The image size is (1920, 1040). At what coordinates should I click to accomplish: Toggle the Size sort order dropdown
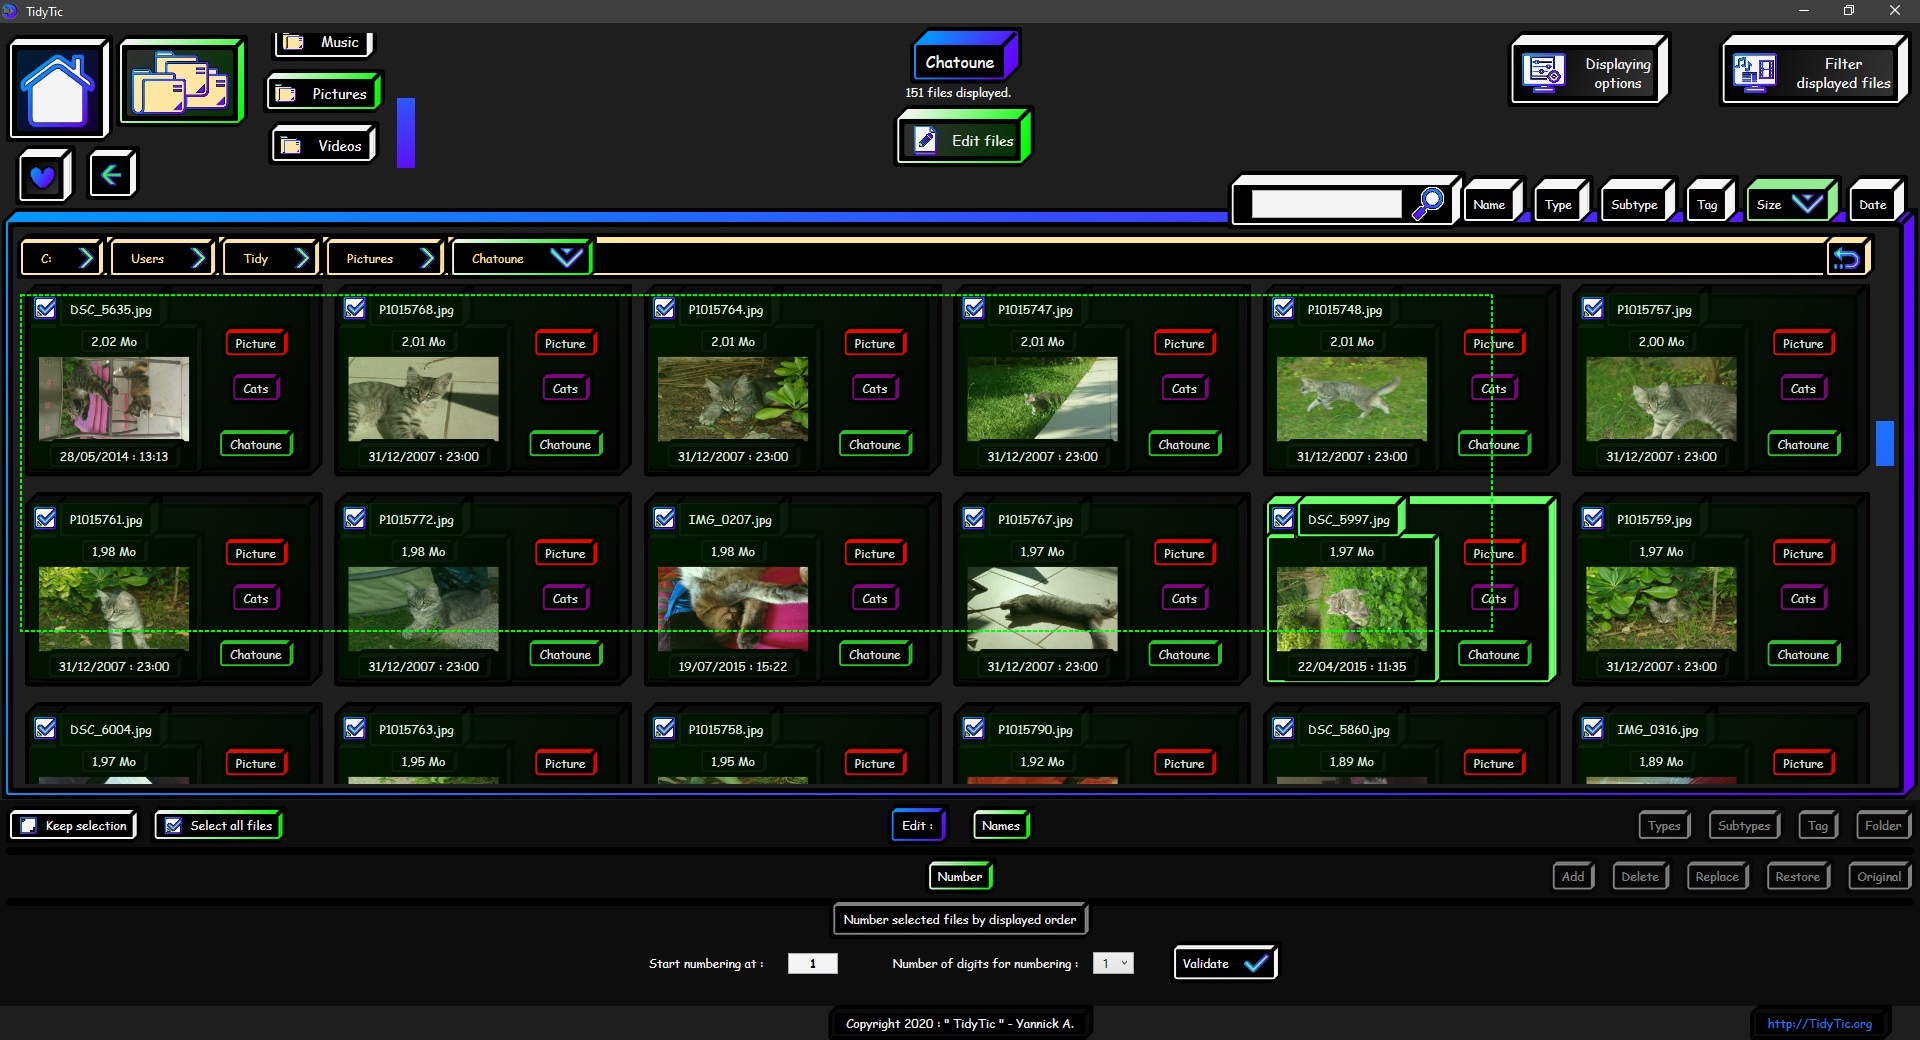[x=1806, y=204]
